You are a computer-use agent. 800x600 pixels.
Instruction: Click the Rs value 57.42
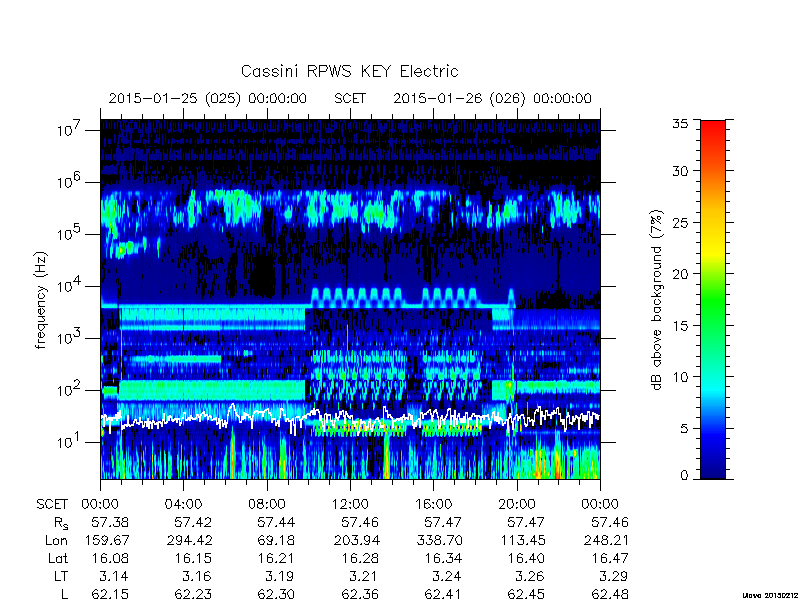(x=193, y=522)
